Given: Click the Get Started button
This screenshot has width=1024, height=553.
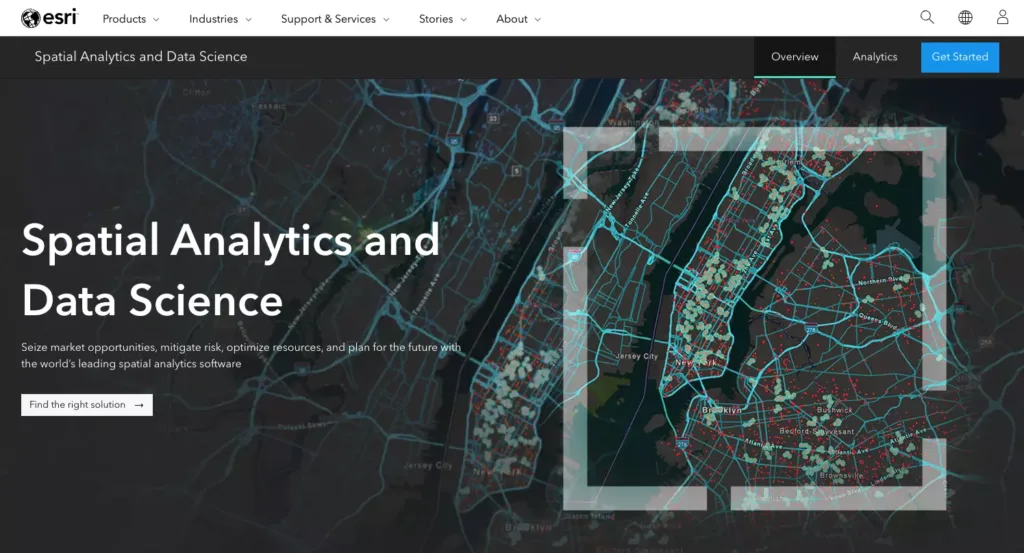Looking at the screenshot, I should [960, 57].
